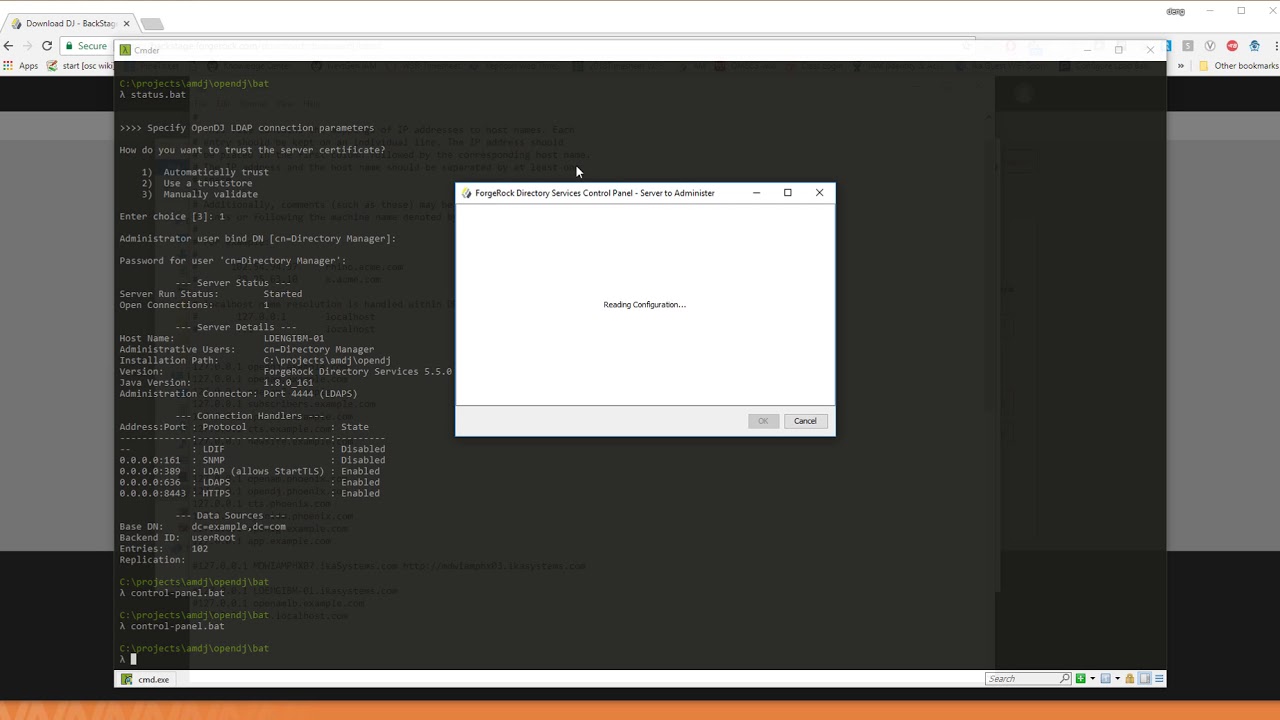Screen dimensions: 1280x720
Task: Click the red round Chrome extension icon
Action: point(1232,46)
